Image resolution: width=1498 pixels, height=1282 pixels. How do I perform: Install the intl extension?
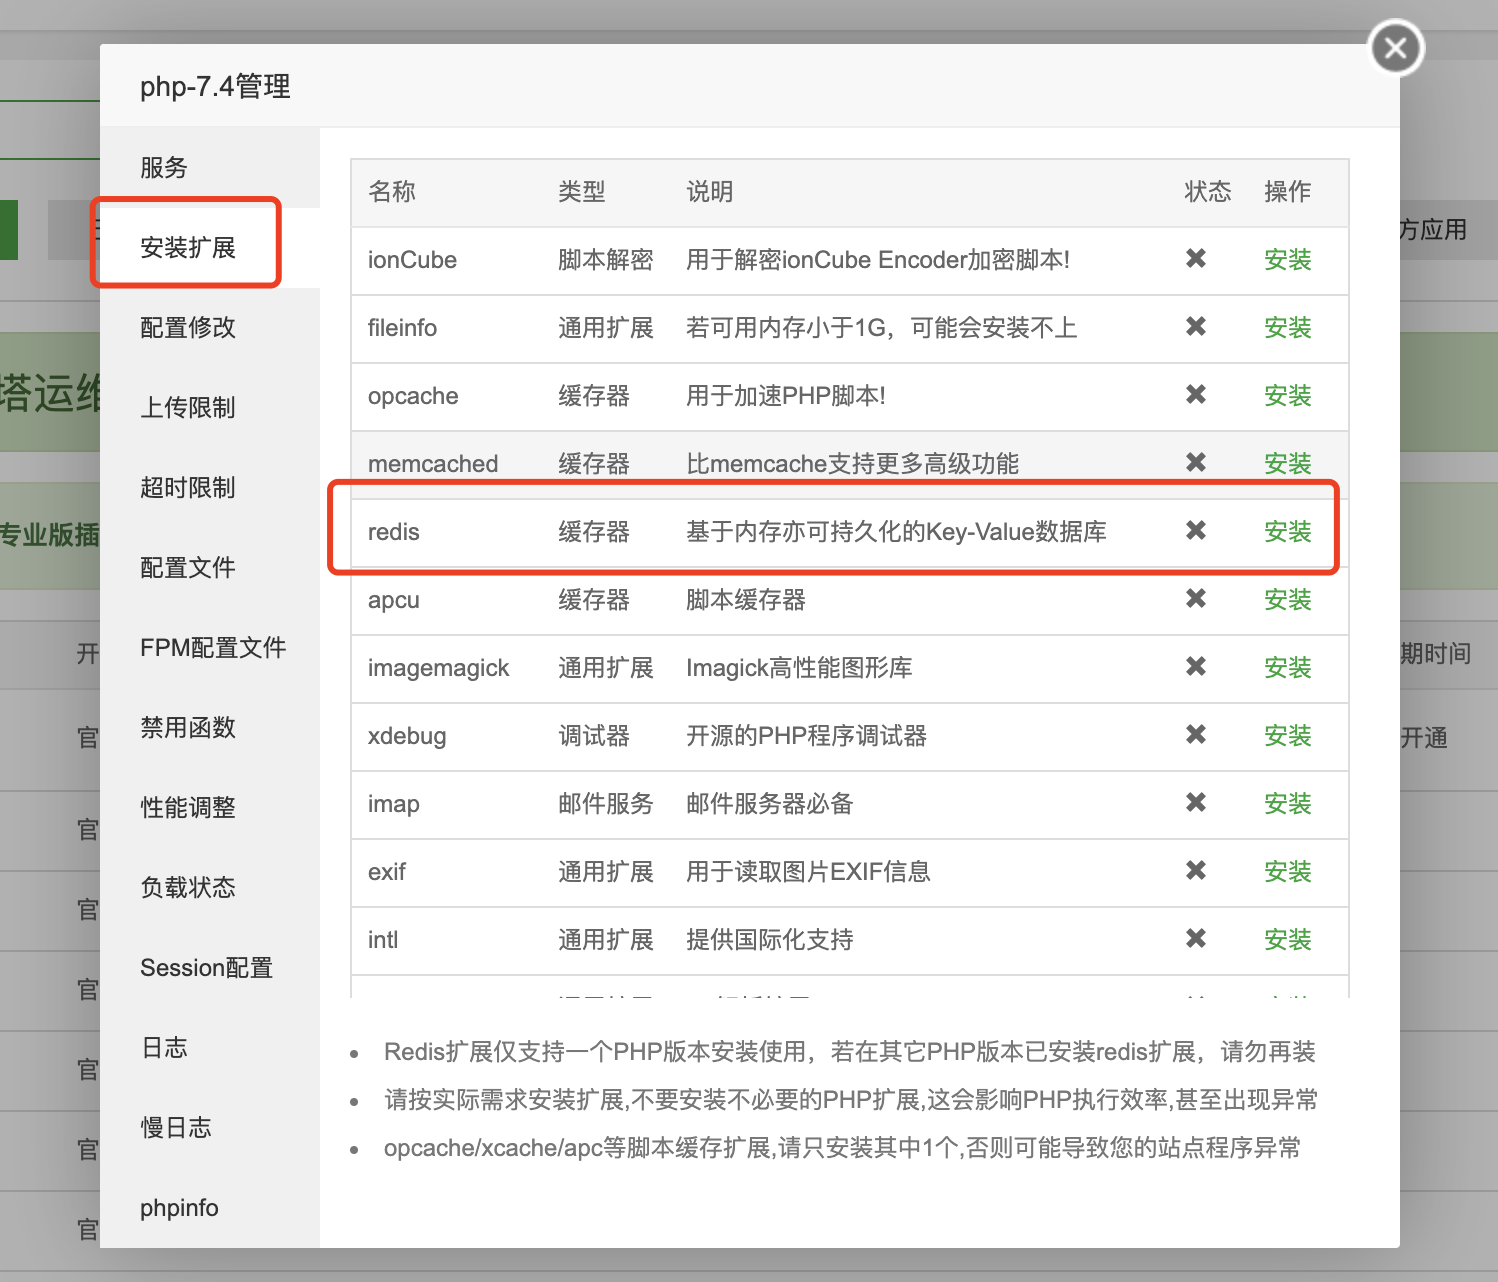tap(1287, 940)
